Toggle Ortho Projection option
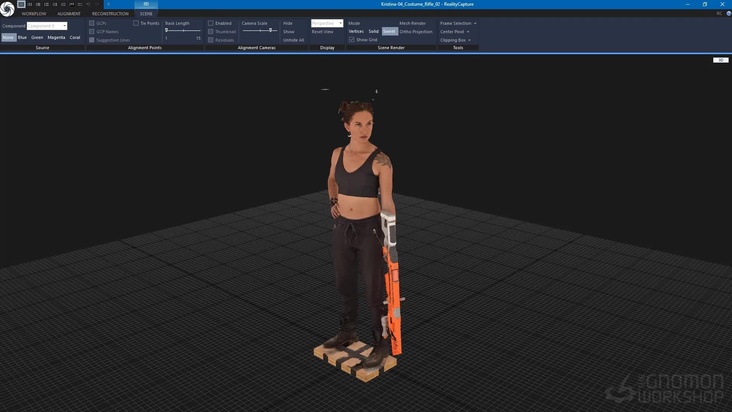Viewport: 732px width, 412px height. (x=416, y=31)
